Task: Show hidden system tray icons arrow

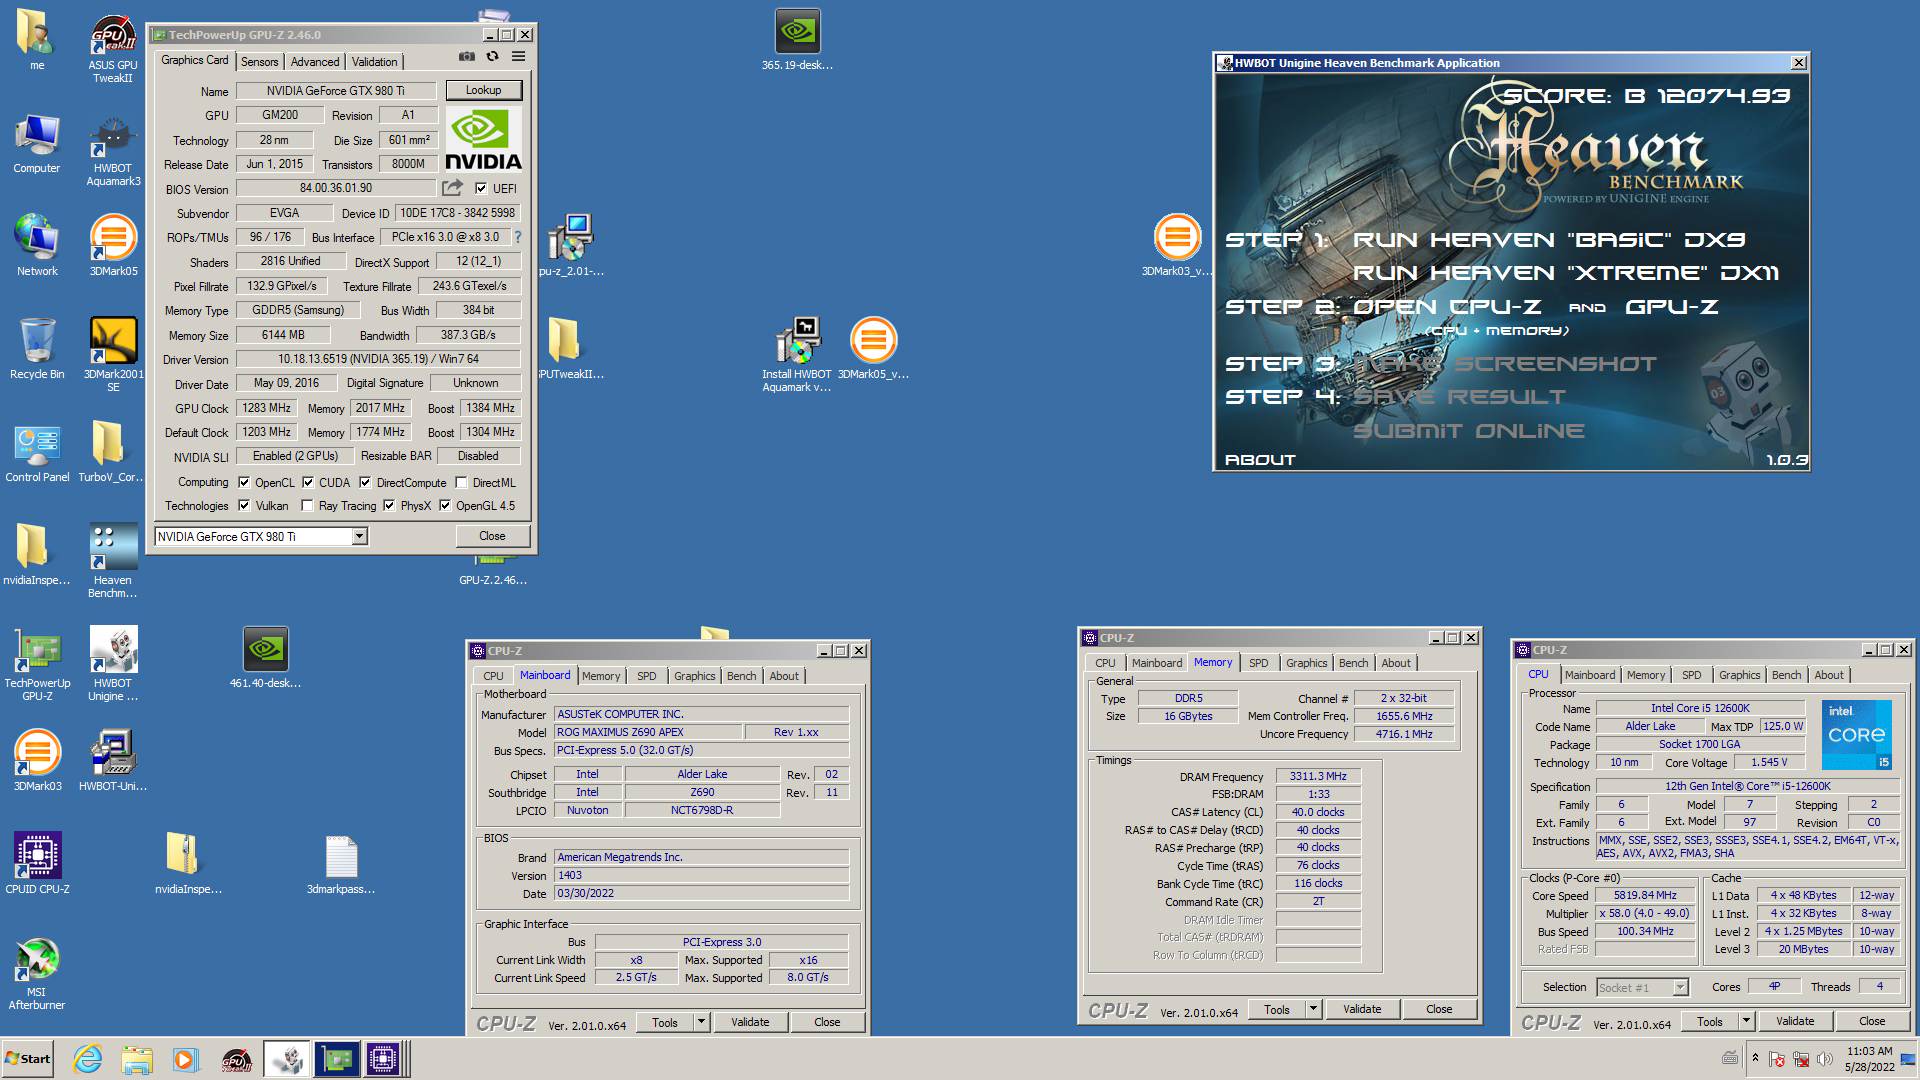Action: 1755,1058
